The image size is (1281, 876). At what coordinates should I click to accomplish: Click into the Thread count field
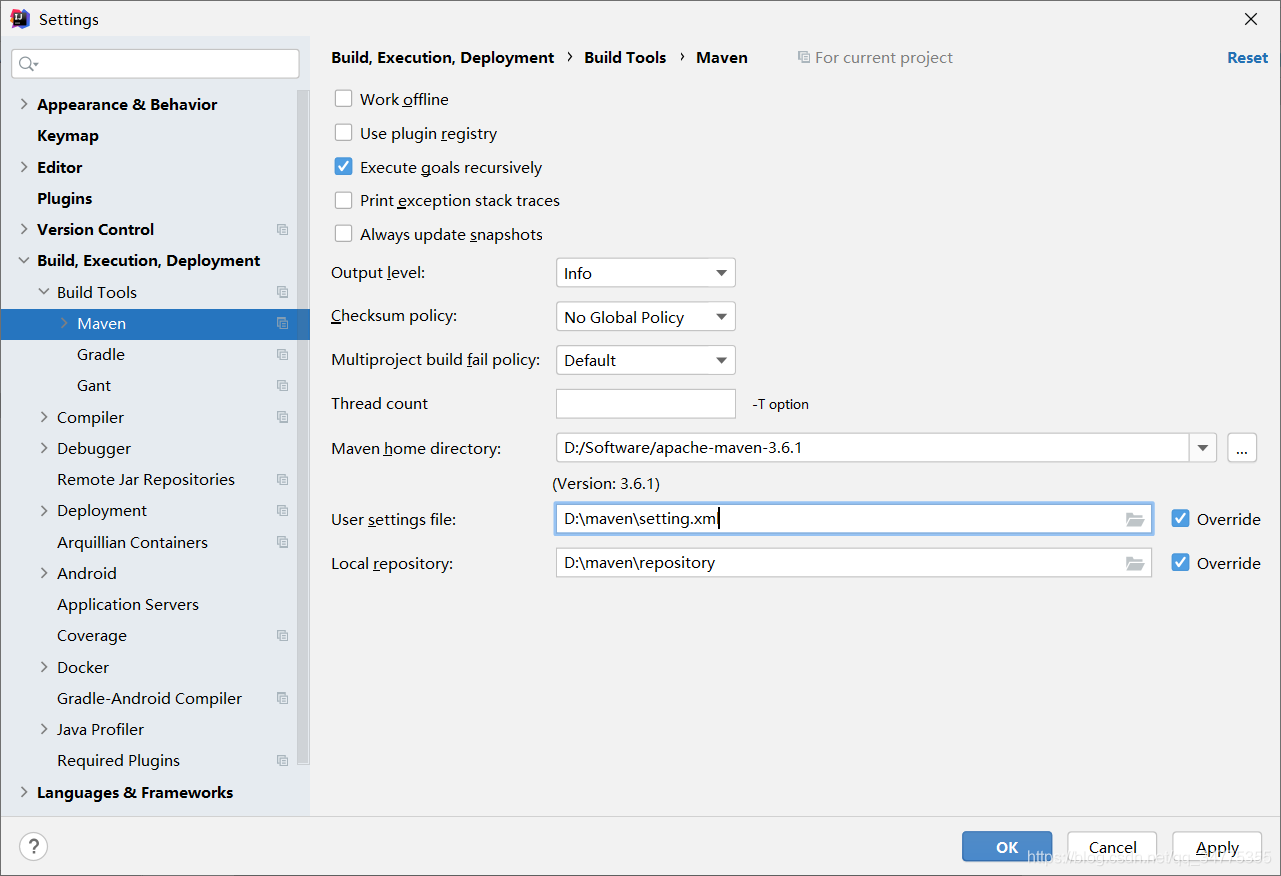coord(645,404)
